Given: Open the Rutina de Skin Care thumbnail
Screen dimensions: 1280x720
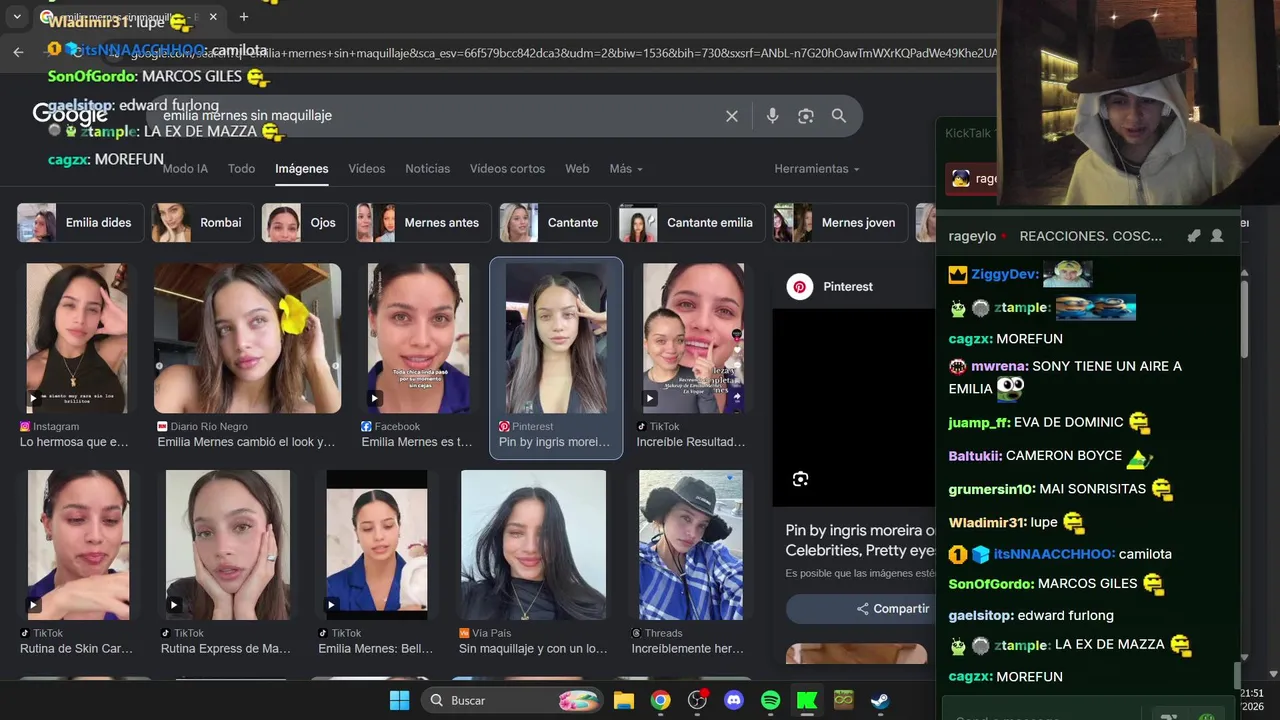Looking at the screenshot, I should pos(78,545).
